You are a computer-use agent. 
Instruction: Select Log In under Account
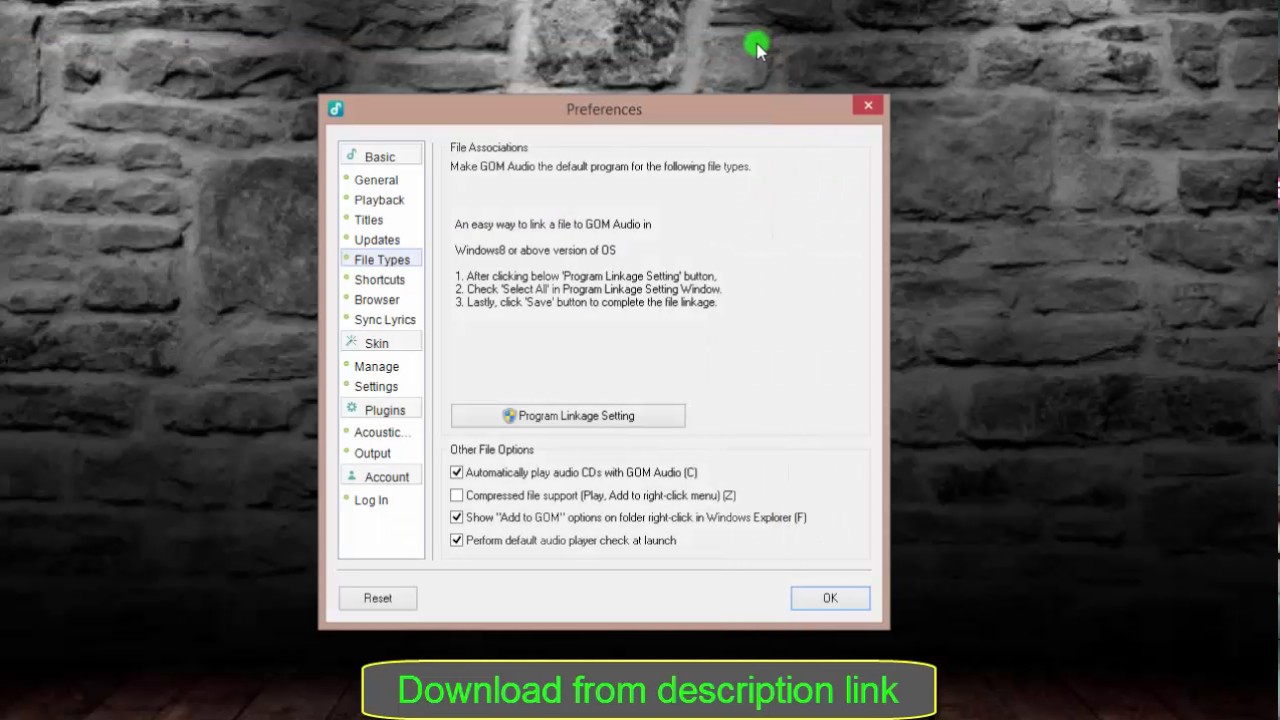click(371, 500)
